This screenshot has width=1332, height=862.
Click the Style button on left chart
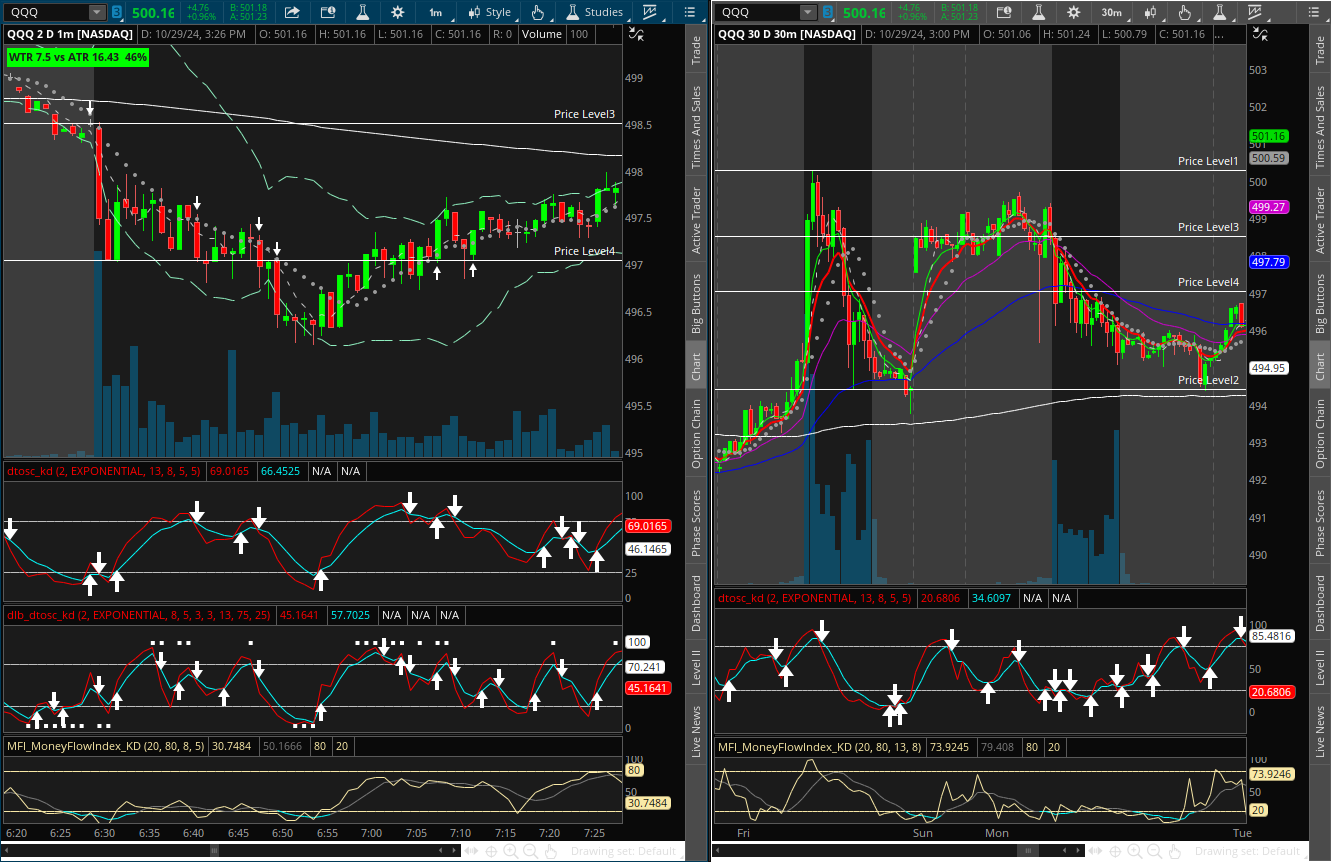coord(489,12)
